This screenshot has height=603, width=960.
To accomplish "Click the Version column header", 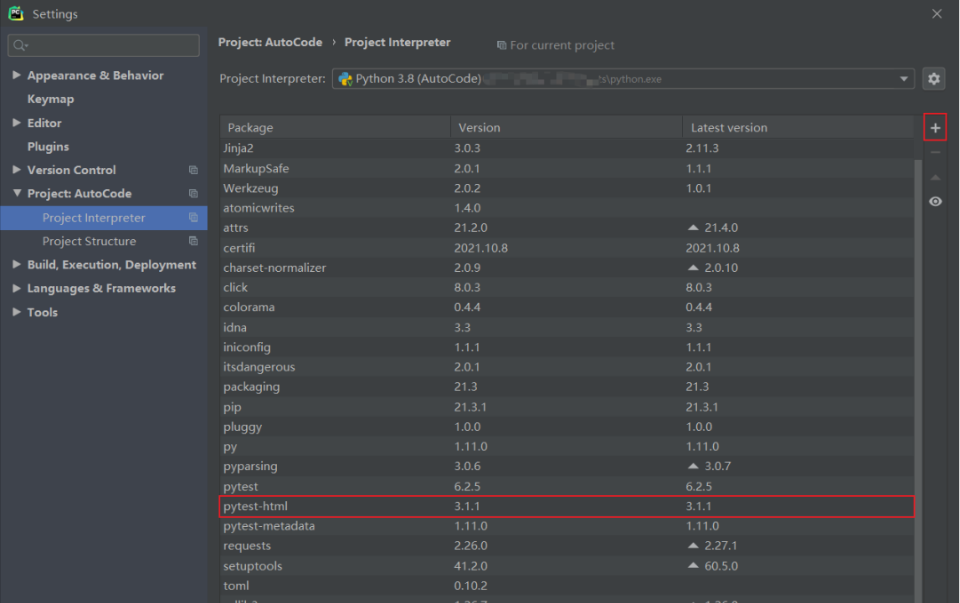I will 567,127.
